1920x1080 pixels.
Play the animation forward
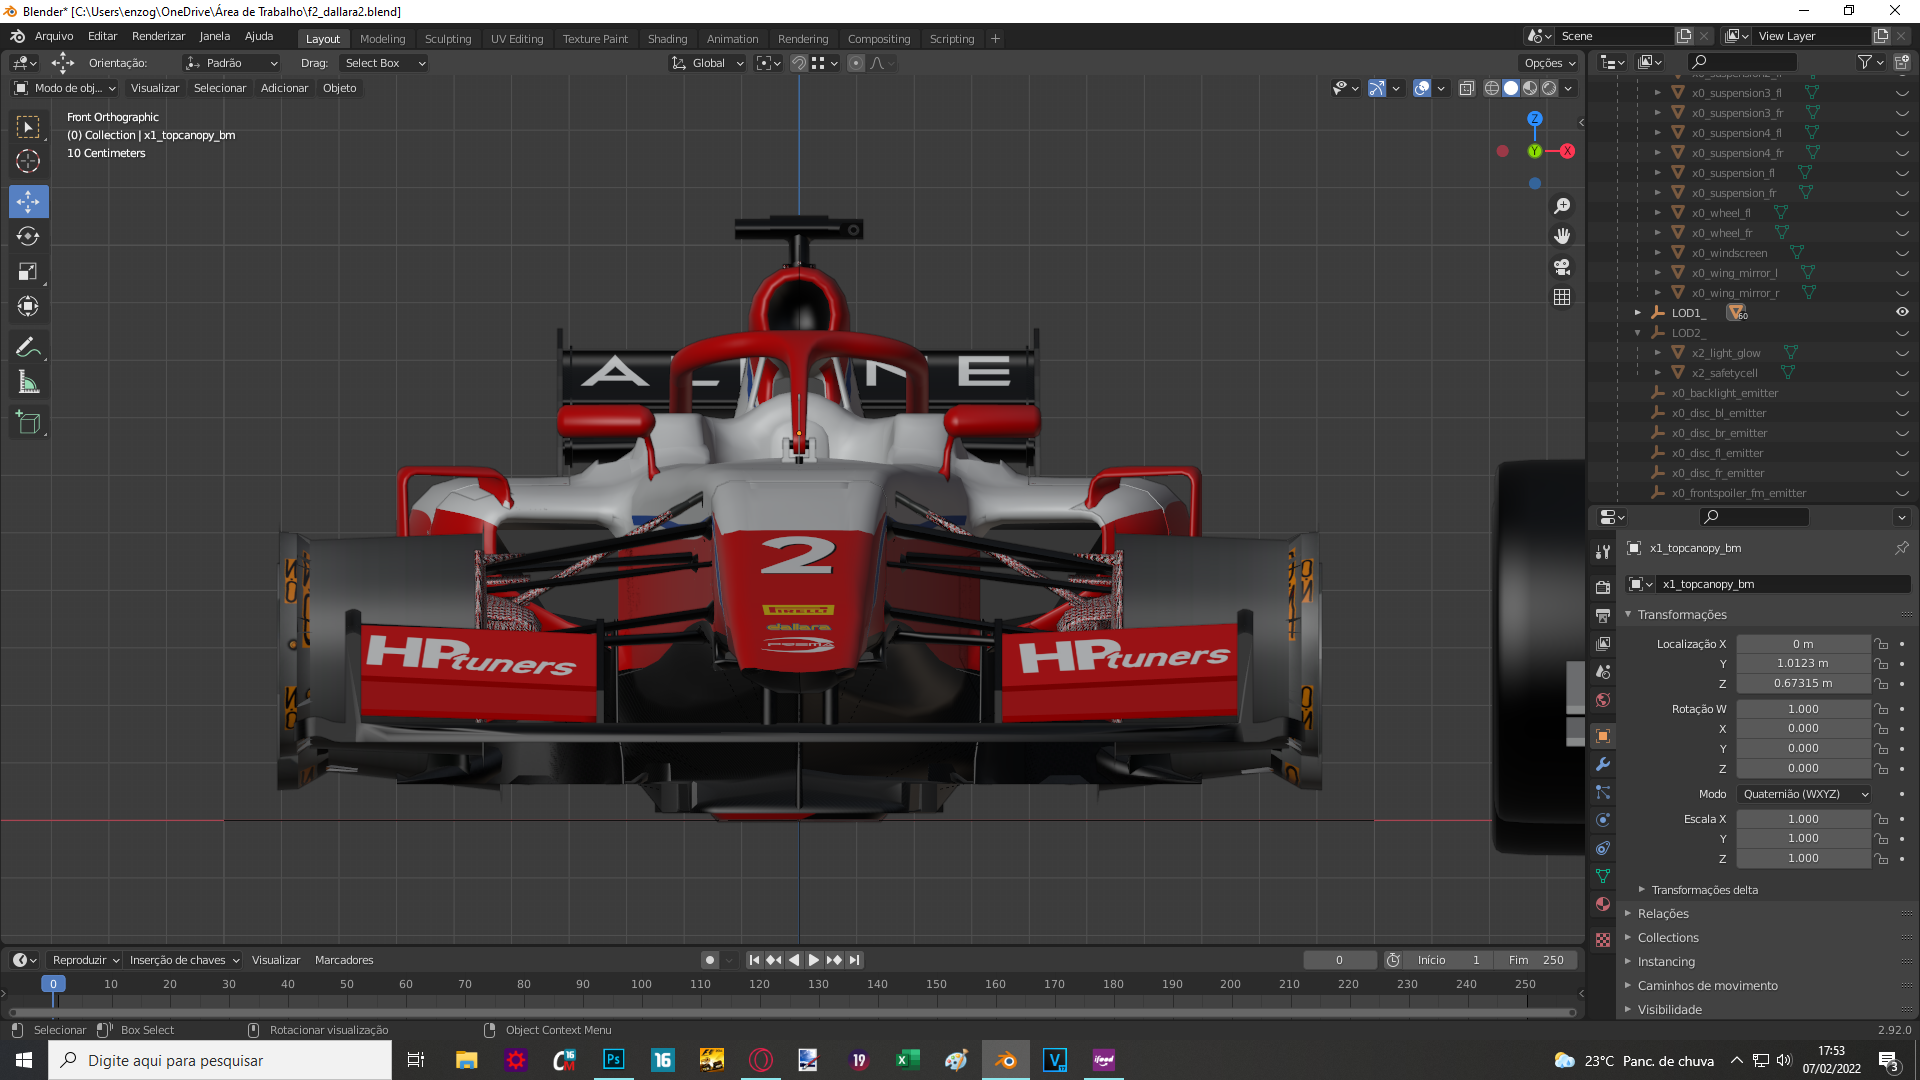814,960
